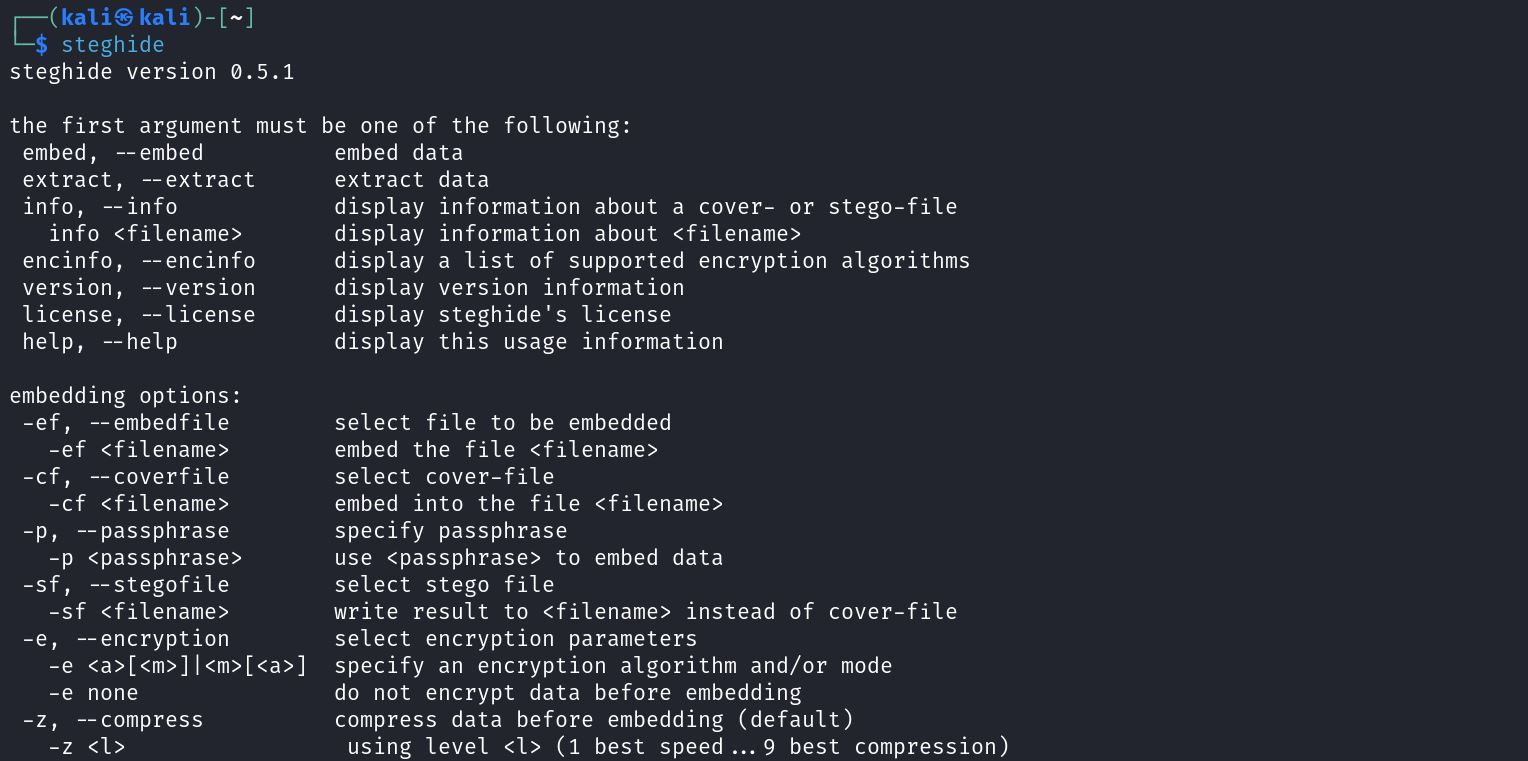Click the tilde directory in the prompt

point(236,18)
